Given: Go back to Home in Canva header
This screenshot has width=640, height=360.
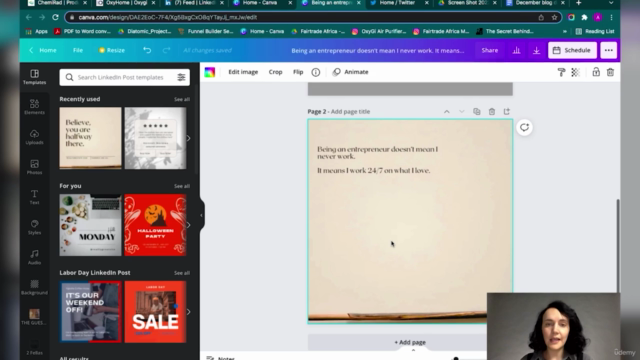Looking at the screenshot, I should pyautogui.click(x=43, y=50).
